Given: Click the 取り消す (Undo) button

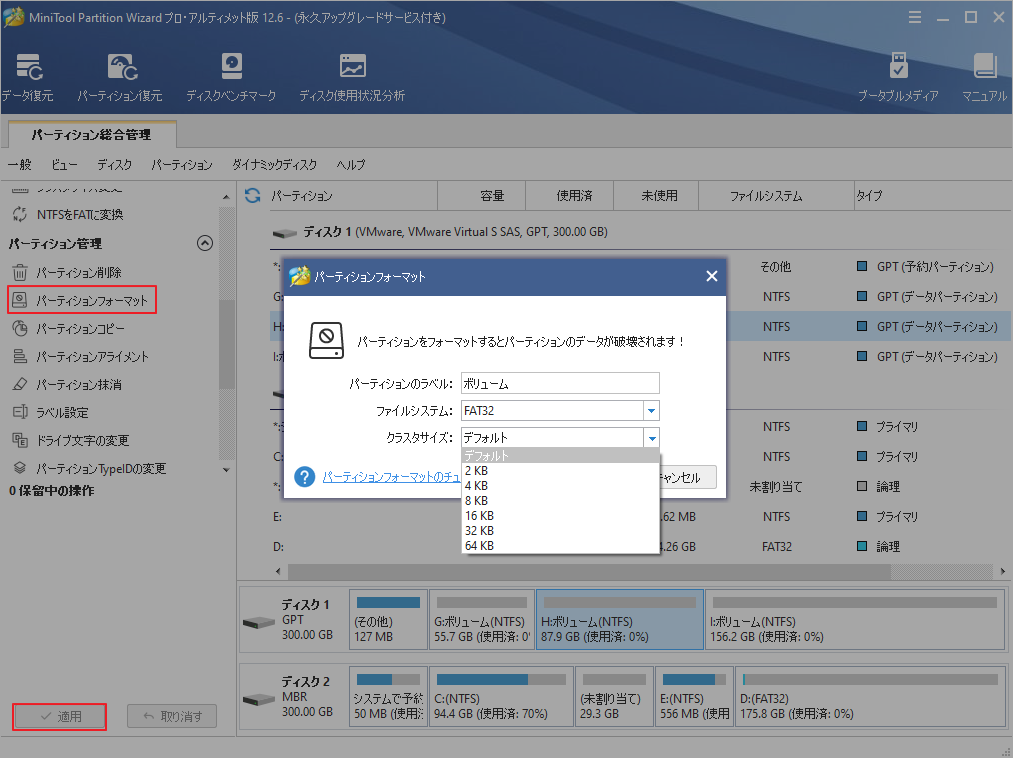Looking at the screenshot, I should tap(172, 716).
